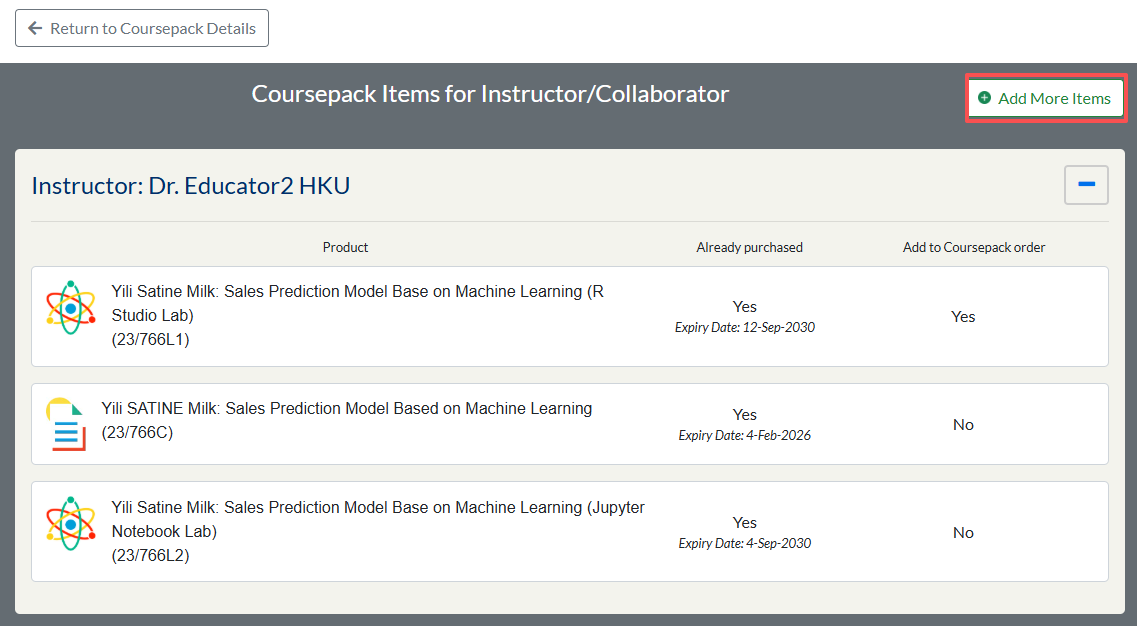Click the Add More Items button

tap(1046, 98)
